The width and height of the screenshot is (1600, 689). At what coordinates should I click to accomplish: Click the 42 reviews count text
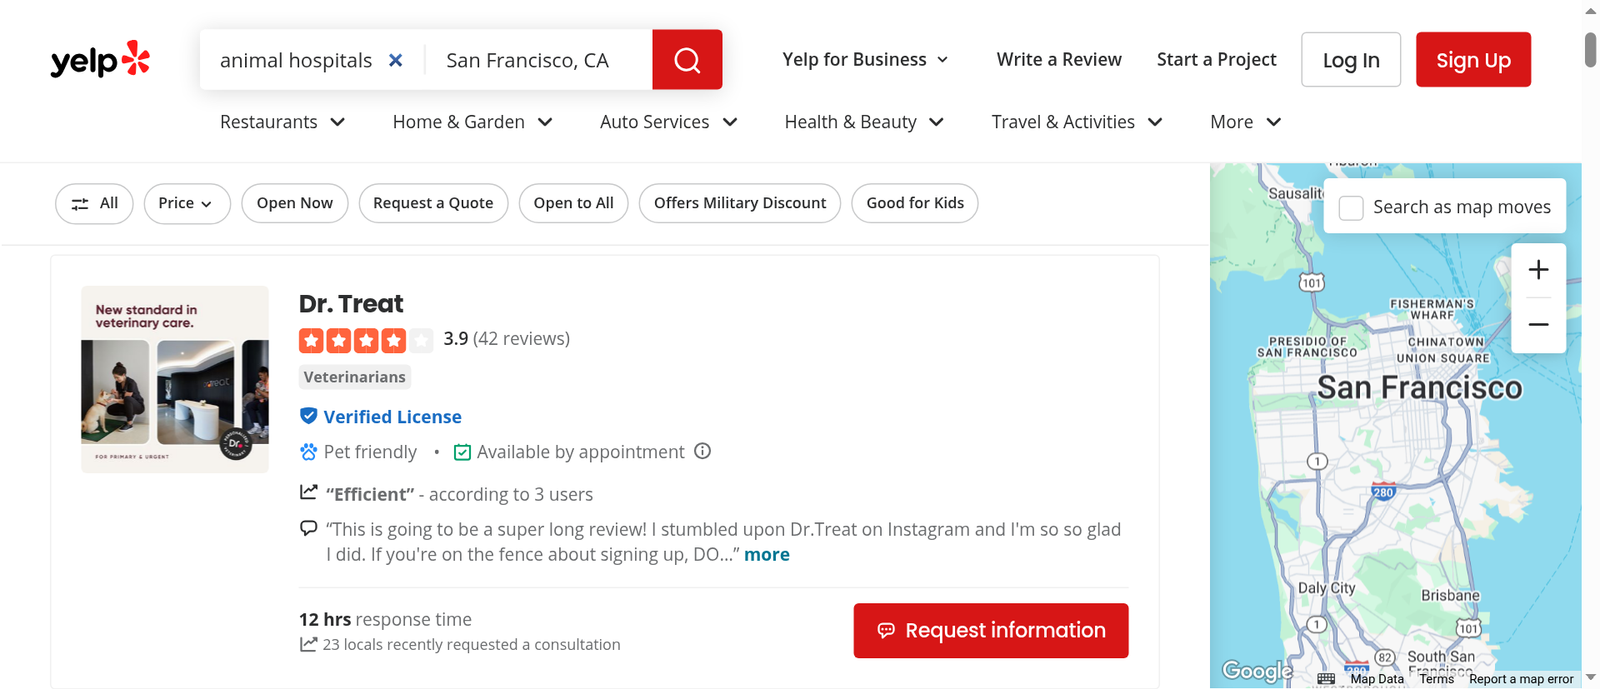521,339
